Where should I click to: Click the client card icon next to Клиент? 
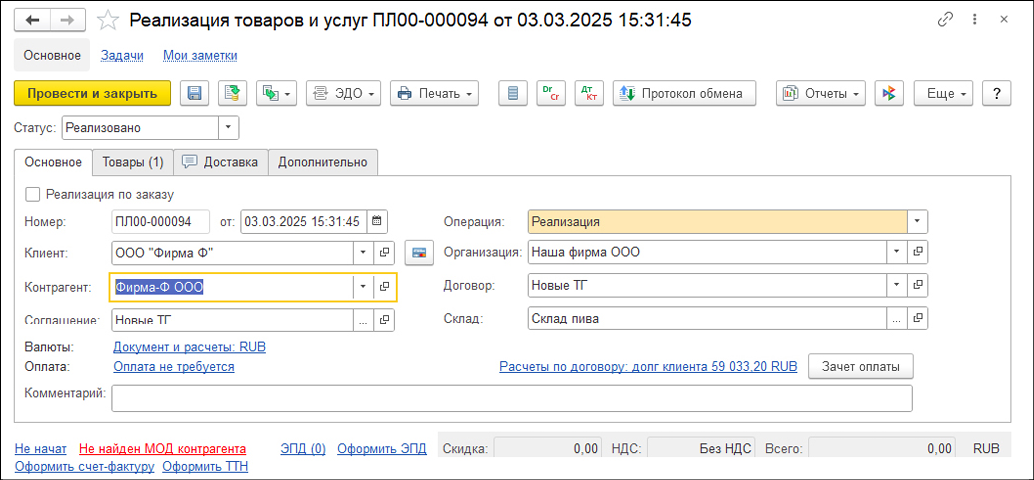pyautogui.click(x=421, y=253)
